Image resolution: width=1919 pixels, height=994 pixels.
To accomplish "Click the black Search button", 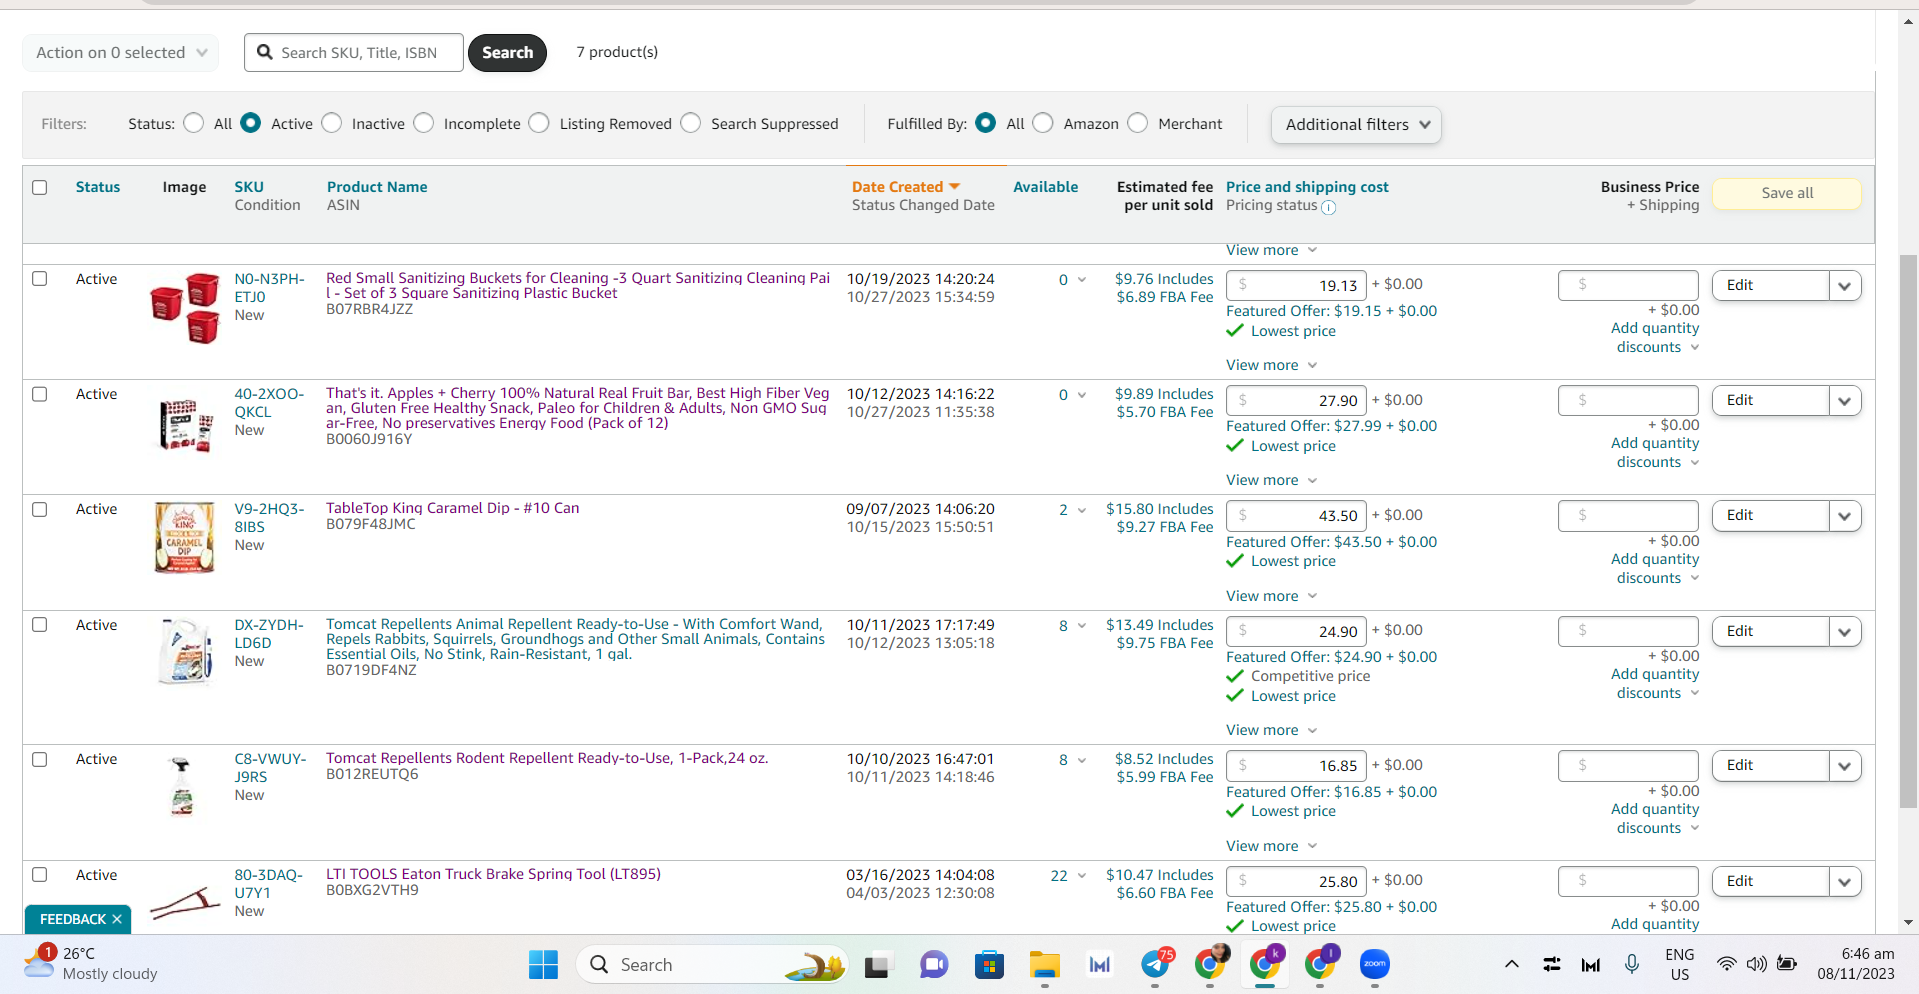I will 507,52.
